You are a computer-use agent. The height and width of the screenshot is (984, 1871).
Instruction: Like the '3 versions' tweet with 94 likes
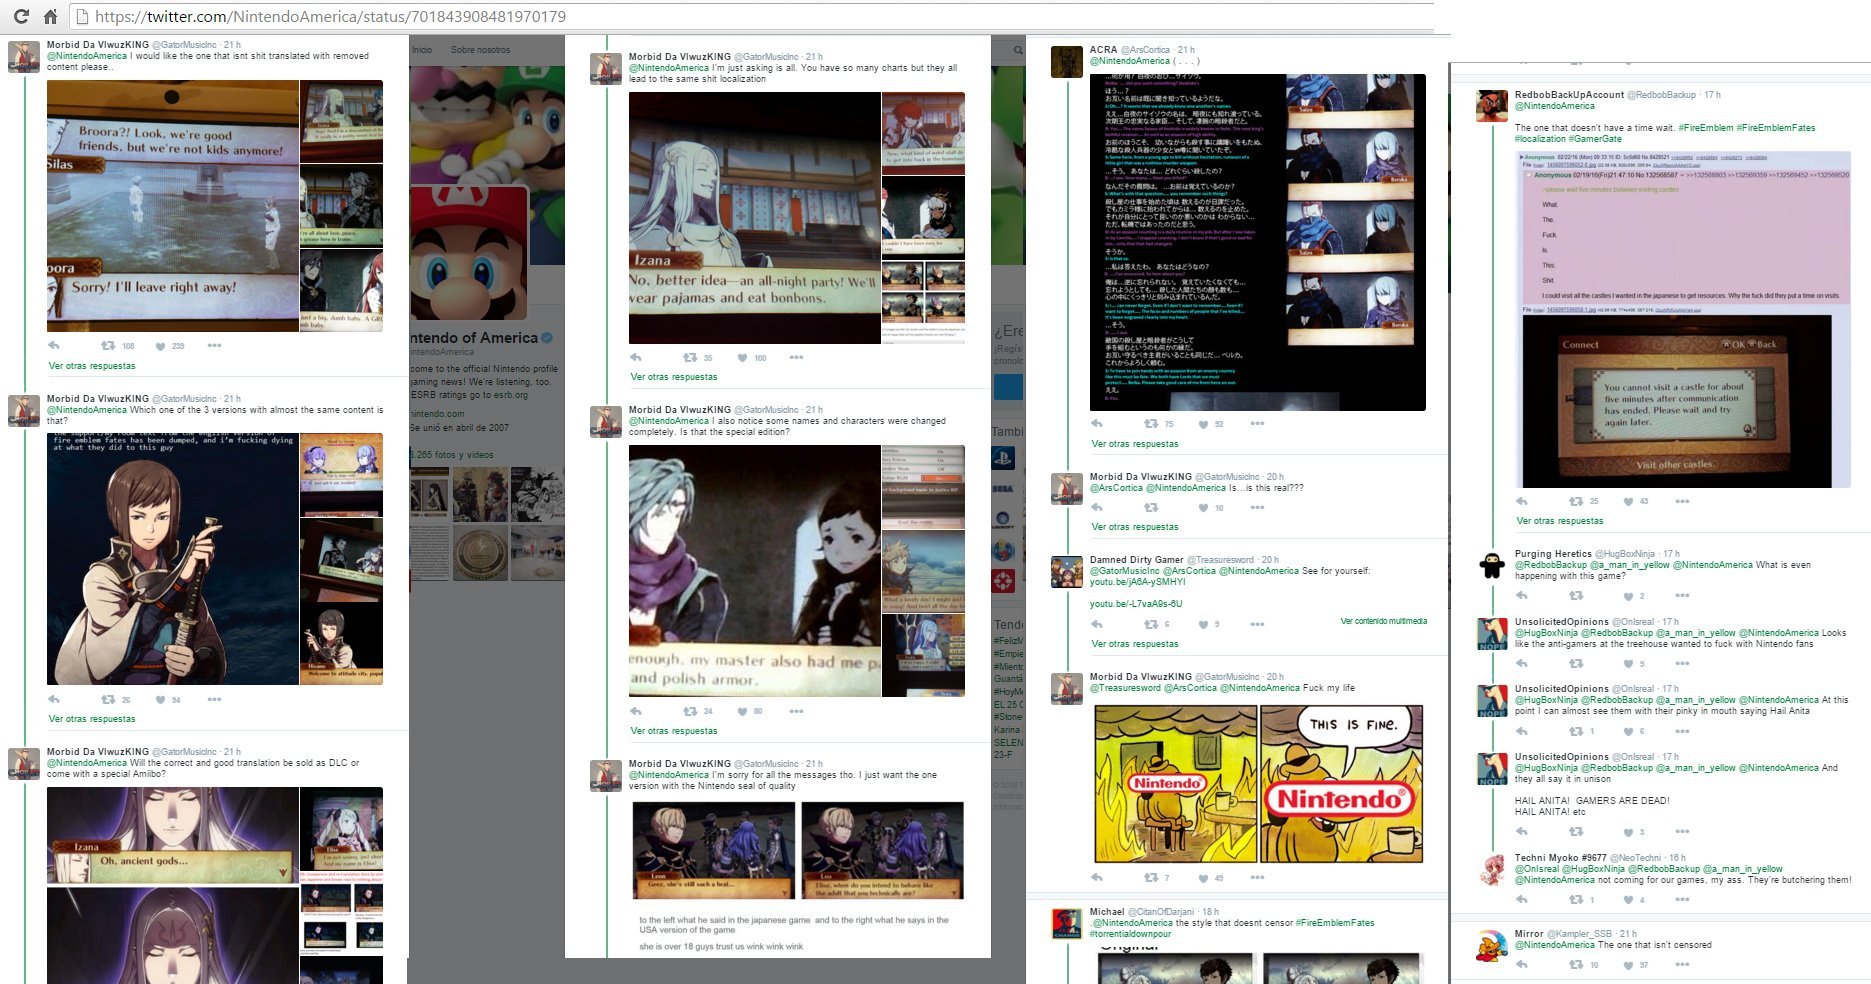(160, 700)
